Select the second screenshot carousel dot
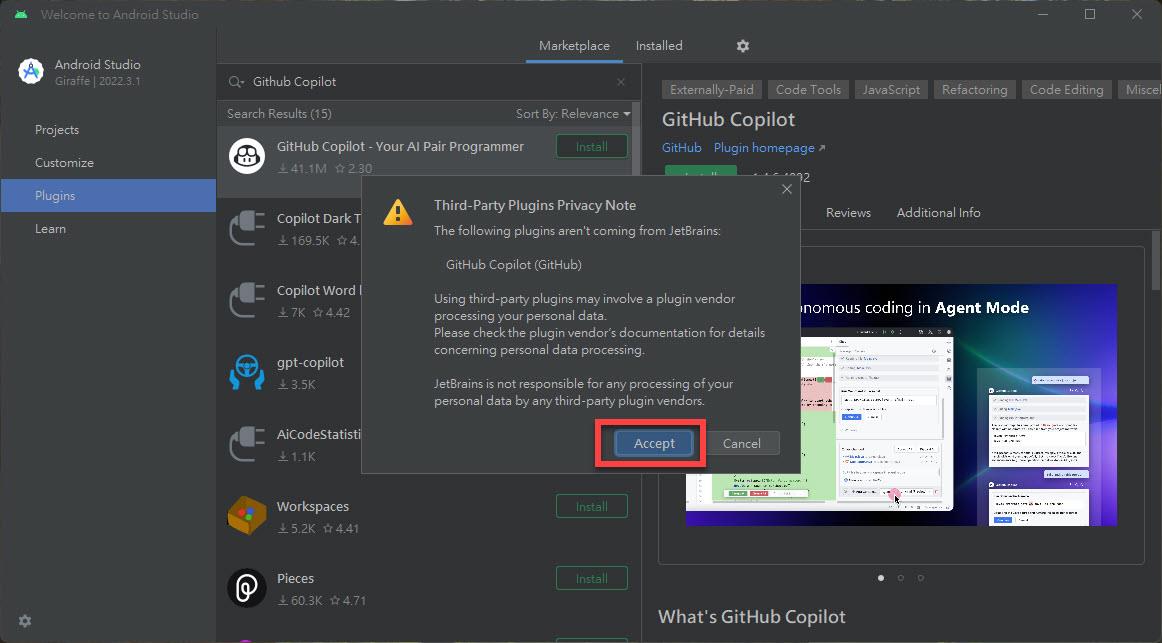This screenshot has width=1162, height=643. pyautogui.click(x=901, y=577)
